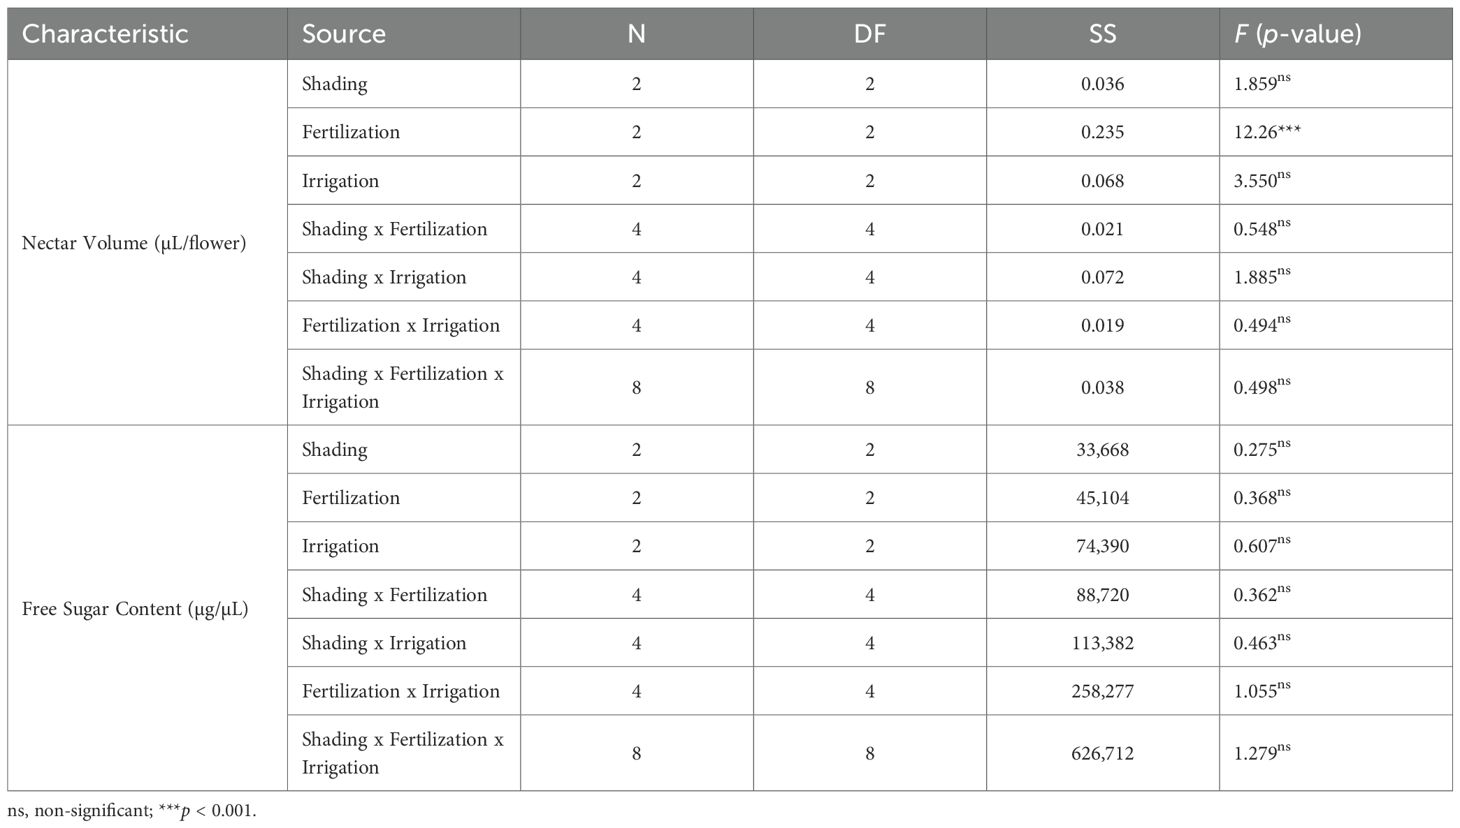
Task: Click the F-value 1.859 cell
Action: click(x=1261, y=84)
